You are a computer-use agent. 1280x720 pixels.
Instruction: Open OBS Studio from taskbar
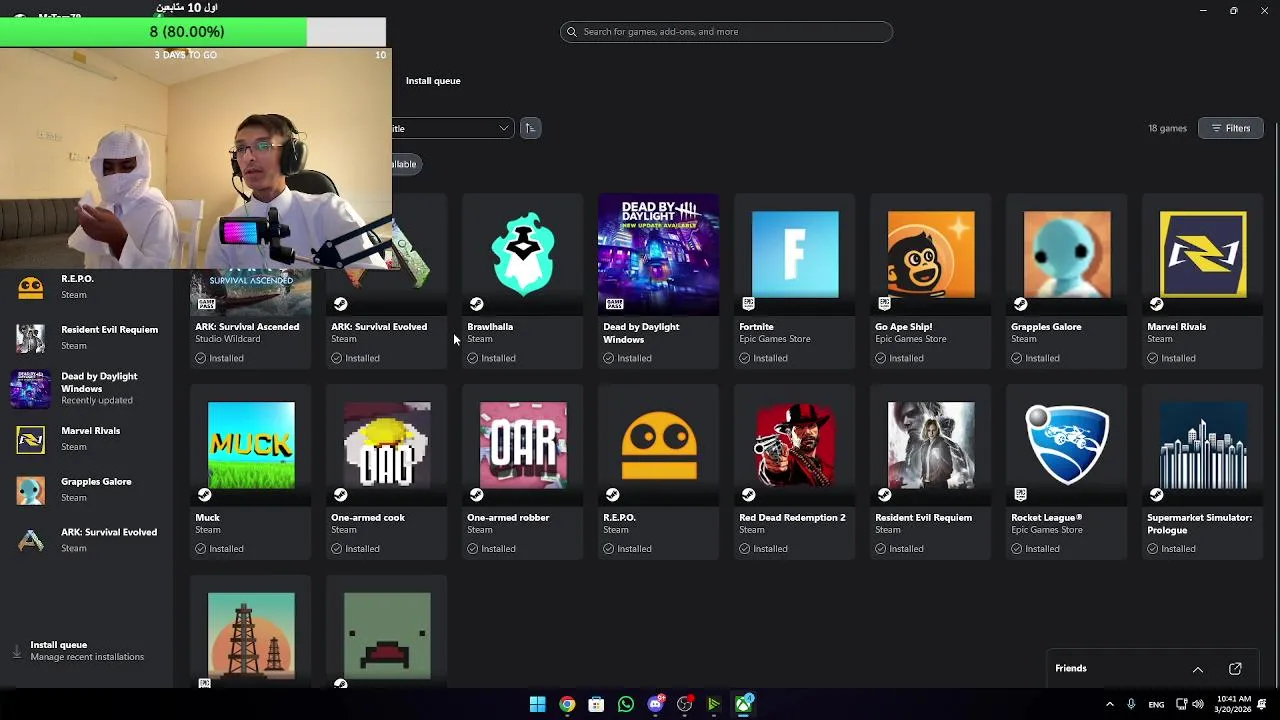pos(684,705)
